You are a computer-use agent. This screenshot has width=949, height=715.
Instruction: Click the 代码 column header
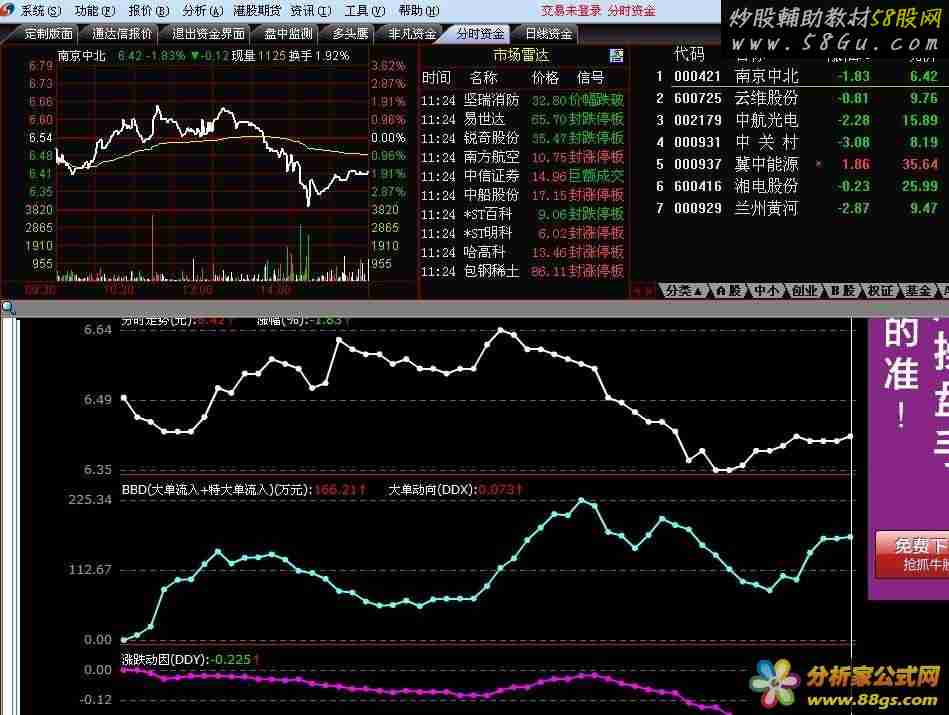click(x=689, y=54)
